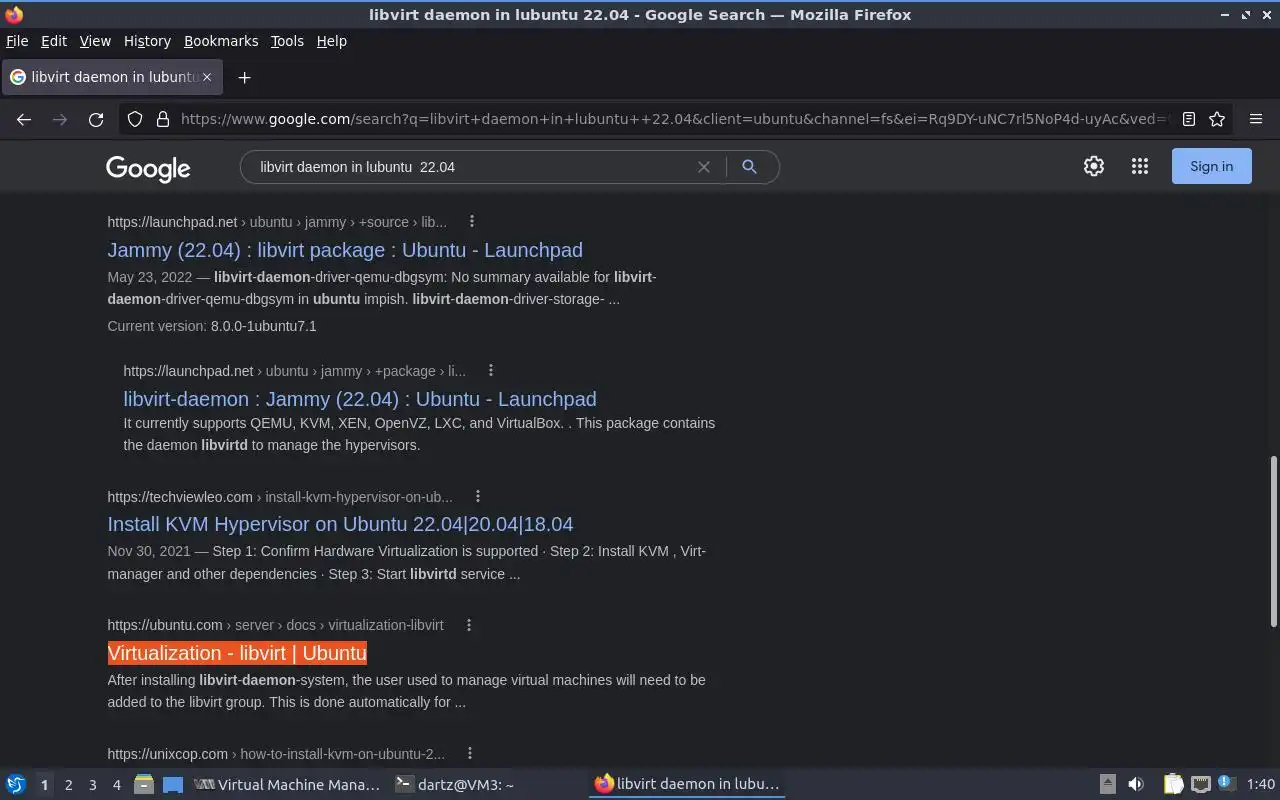Bookmark this page with the star

(1217, 119)
